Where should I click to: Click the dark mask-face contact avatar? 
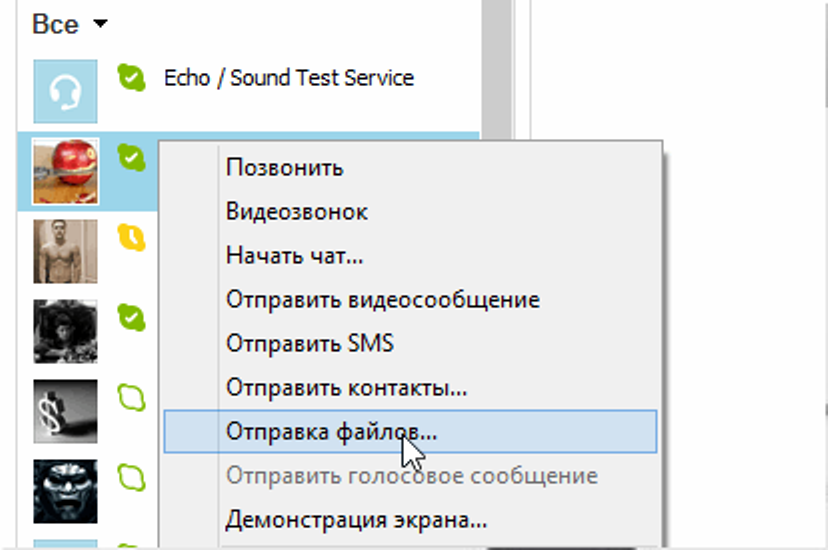point(66,490)
